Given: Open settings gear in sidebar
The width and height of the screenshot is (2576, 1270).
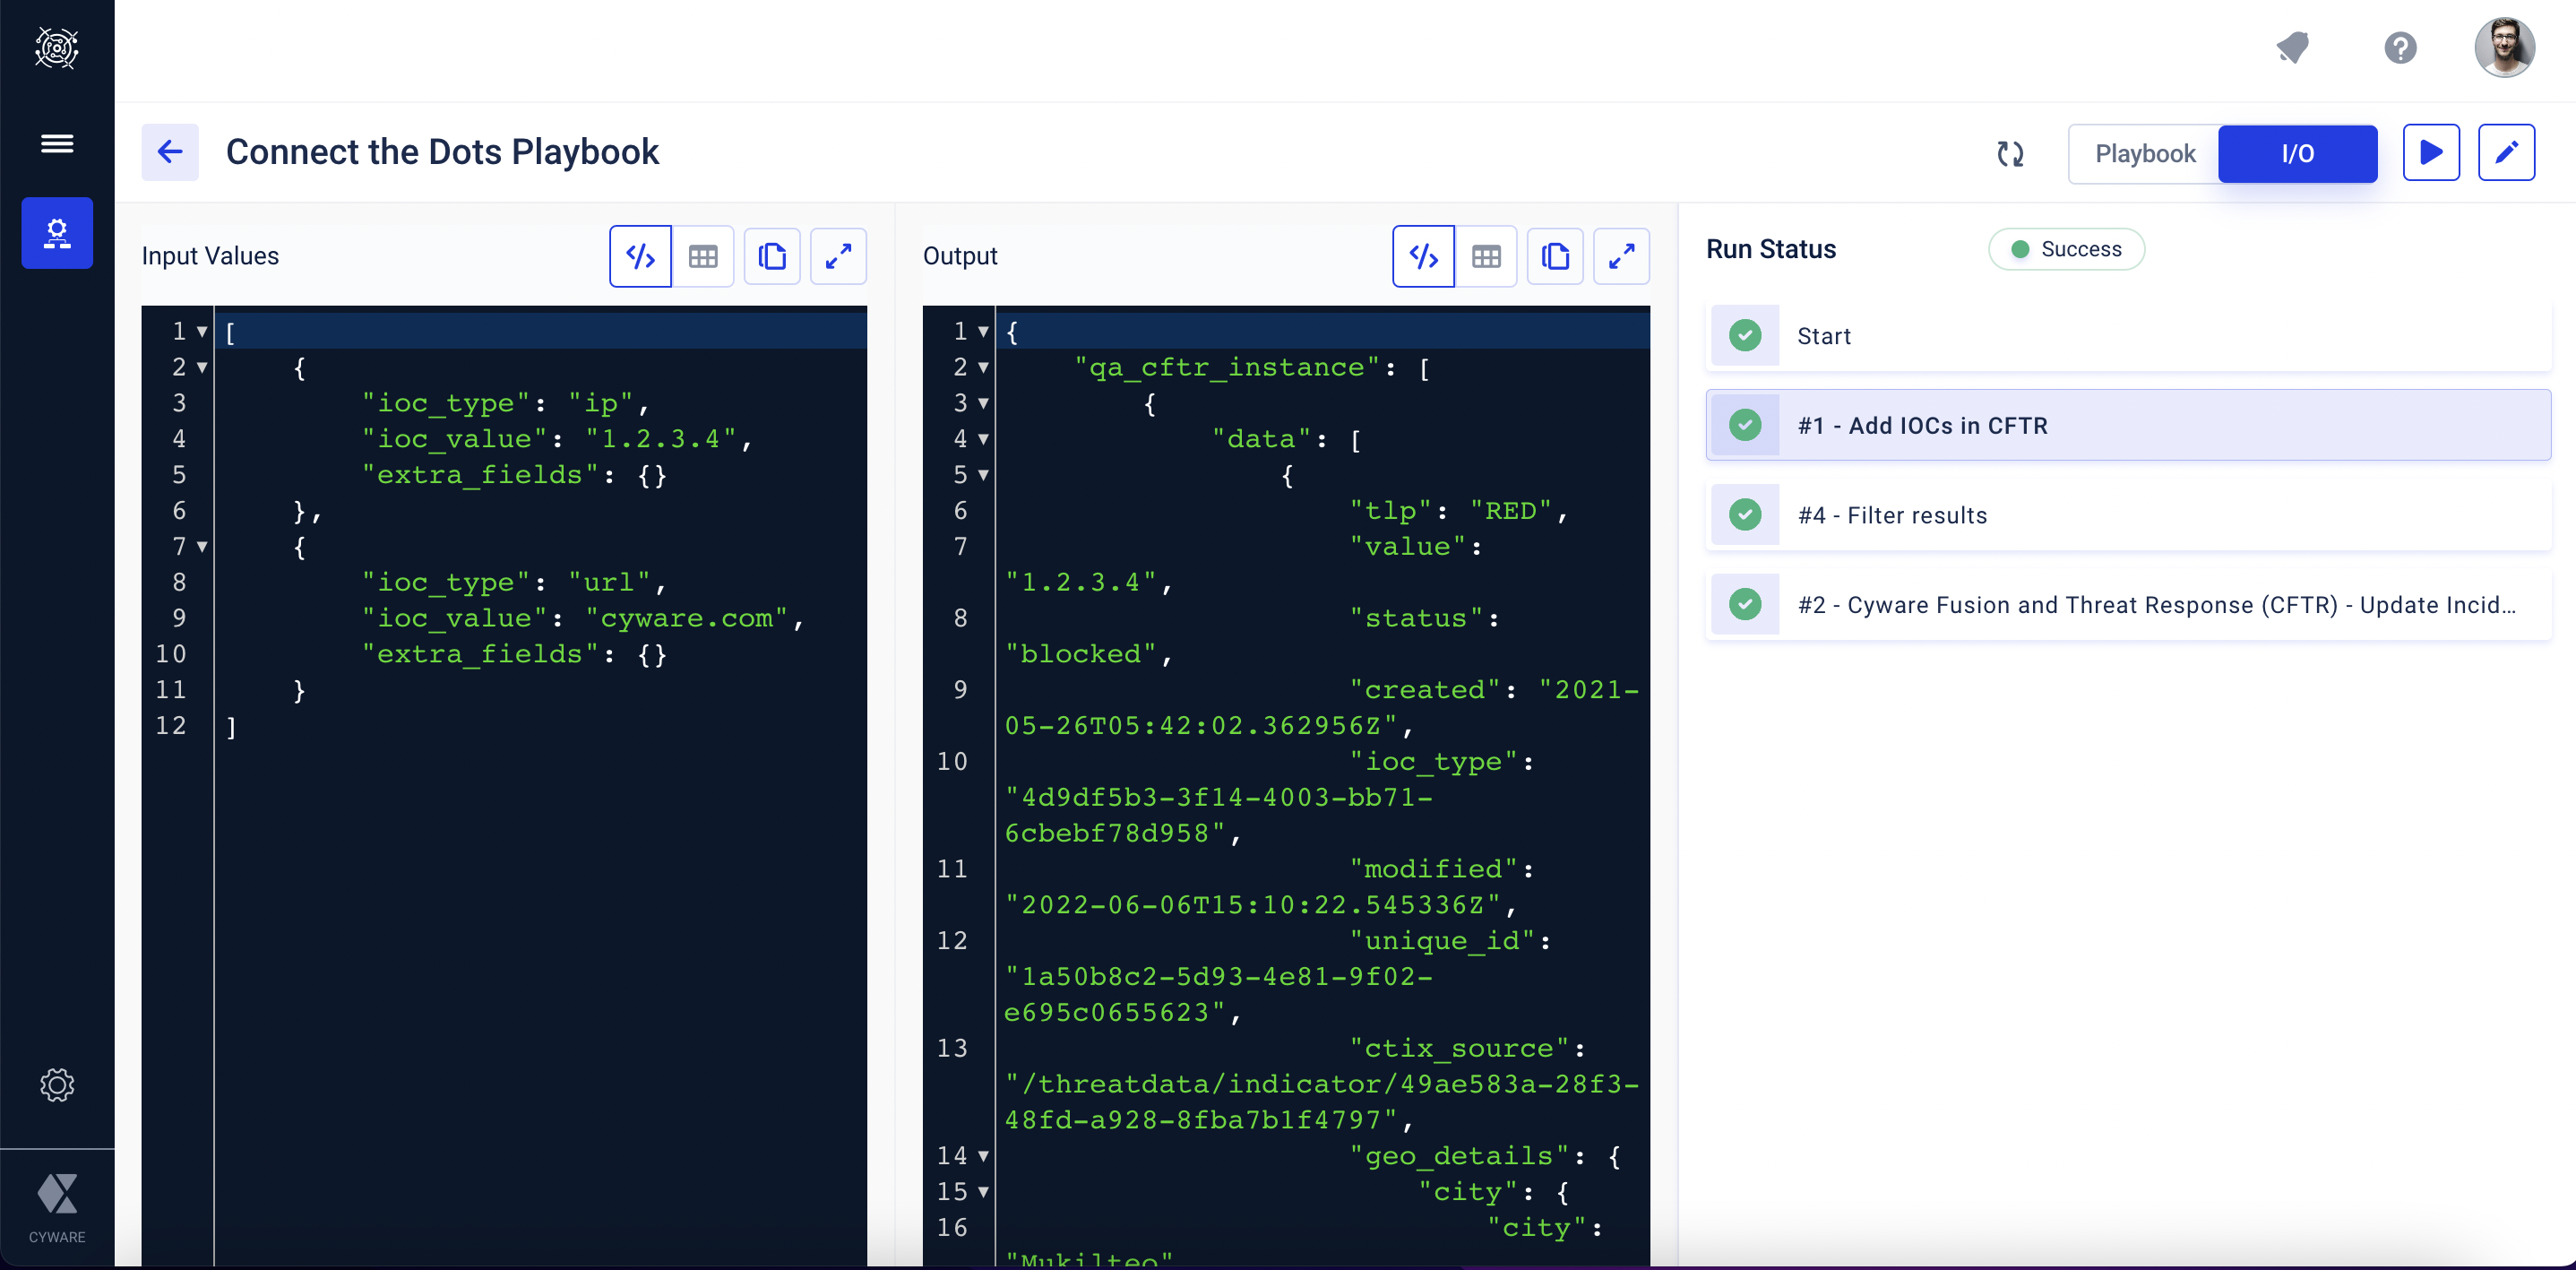Looking at the screenshot, I should tap(57, 1085).
